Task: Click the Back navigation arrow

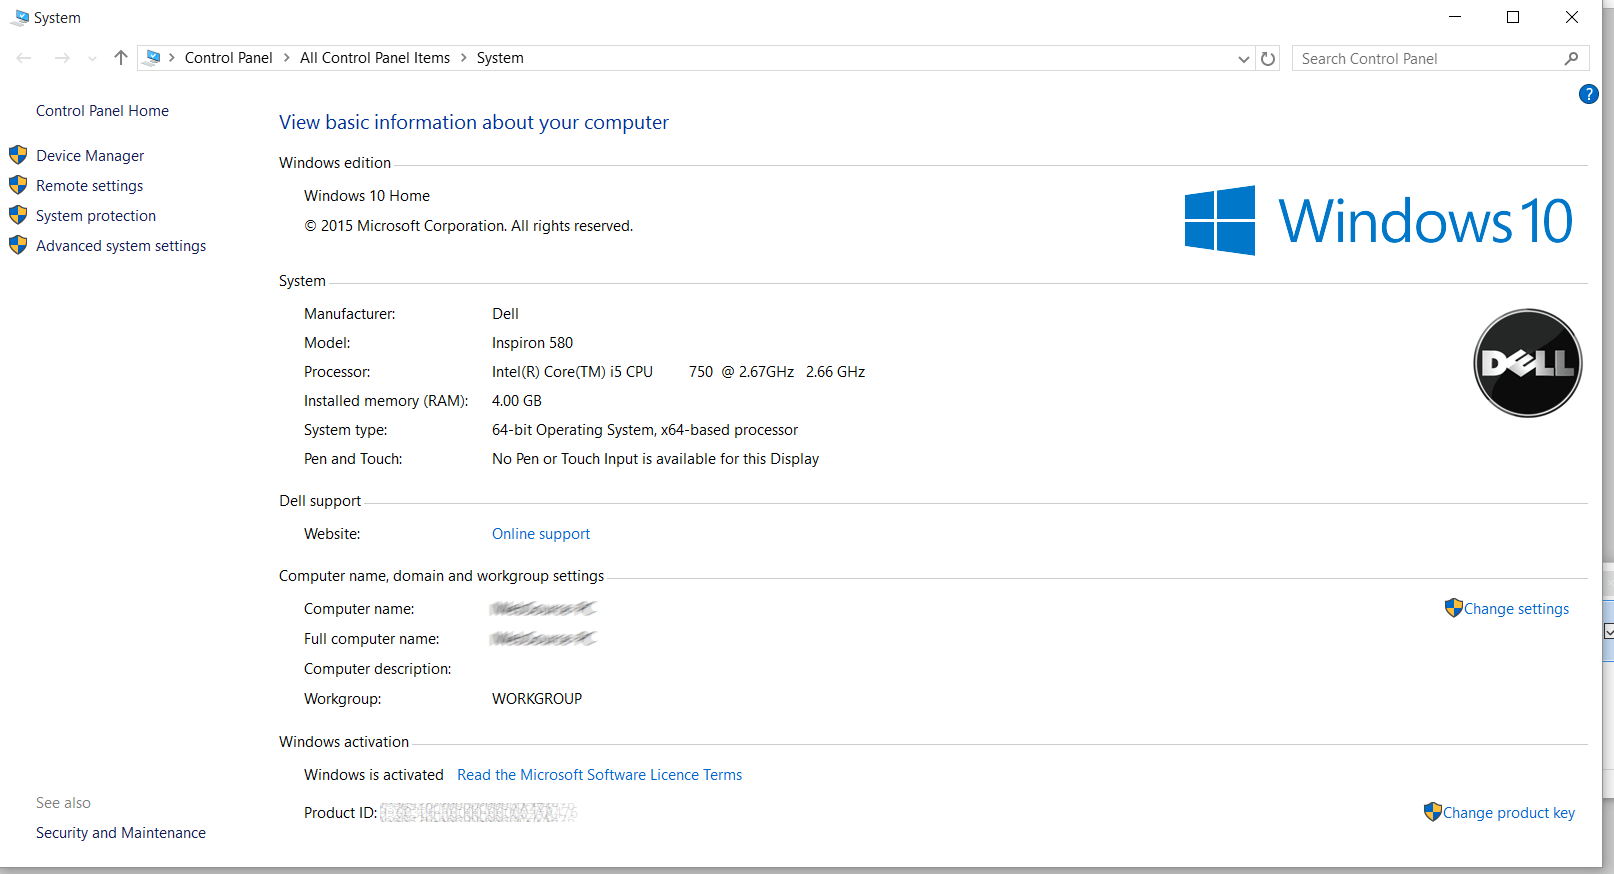Action: click(24, 58)
